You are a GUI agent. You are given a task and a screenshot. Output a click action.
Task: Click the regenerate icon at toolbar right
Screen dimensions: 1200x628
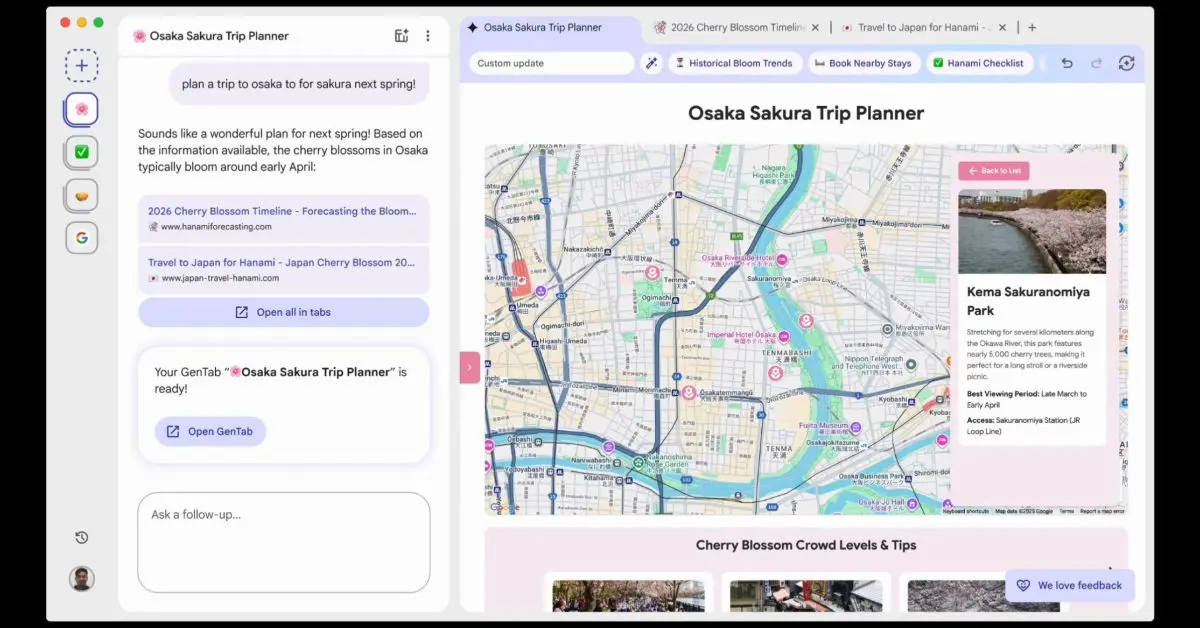1126,63
